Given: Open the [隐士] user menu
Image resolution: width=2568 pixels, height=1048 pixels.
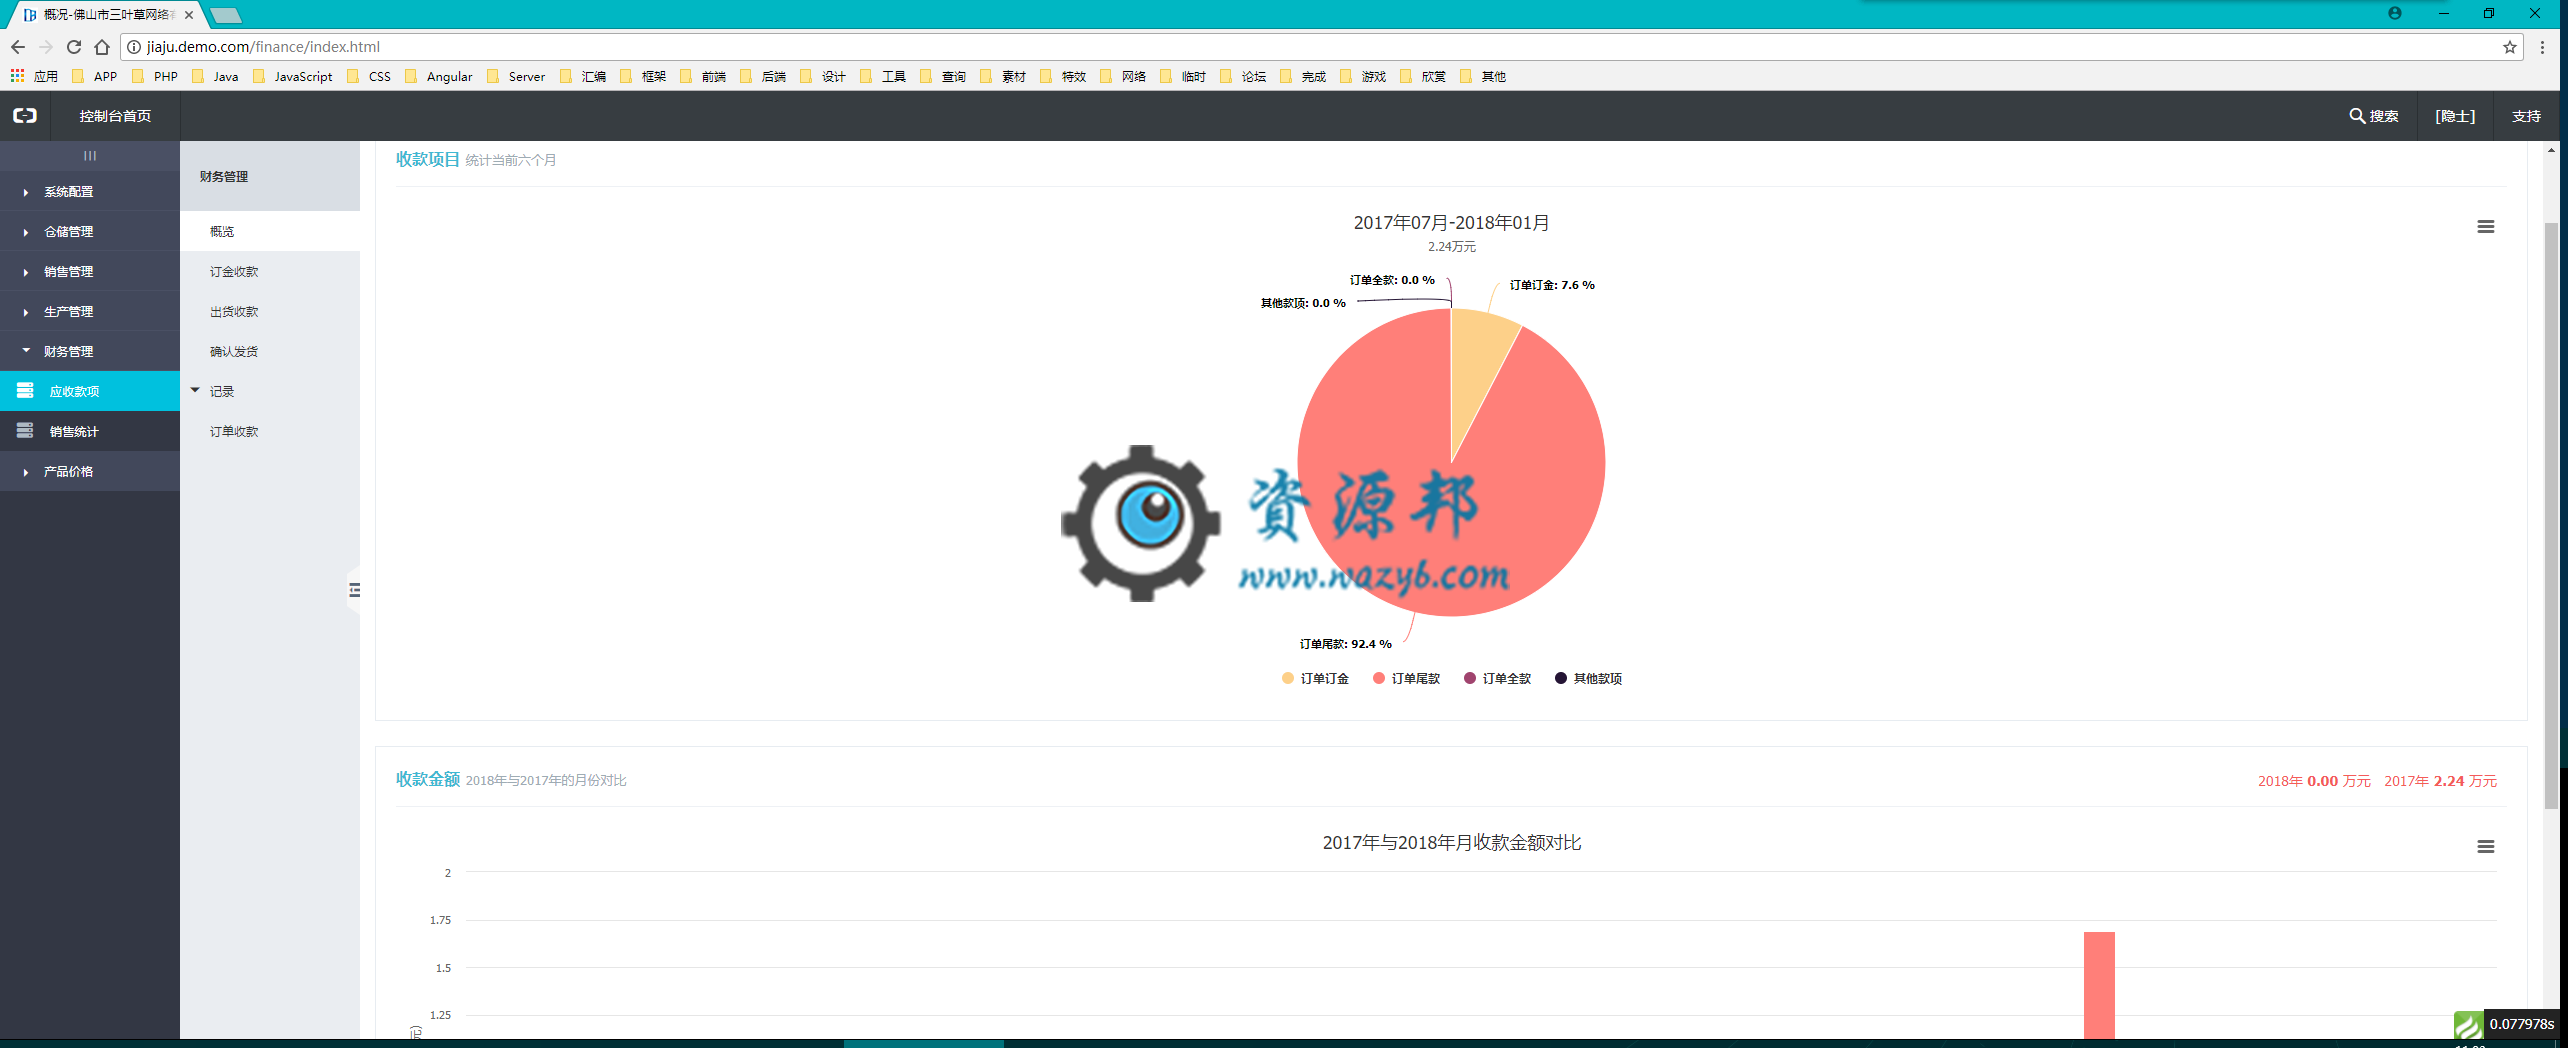Looking at the screenshot, I should coord(2455,116).
